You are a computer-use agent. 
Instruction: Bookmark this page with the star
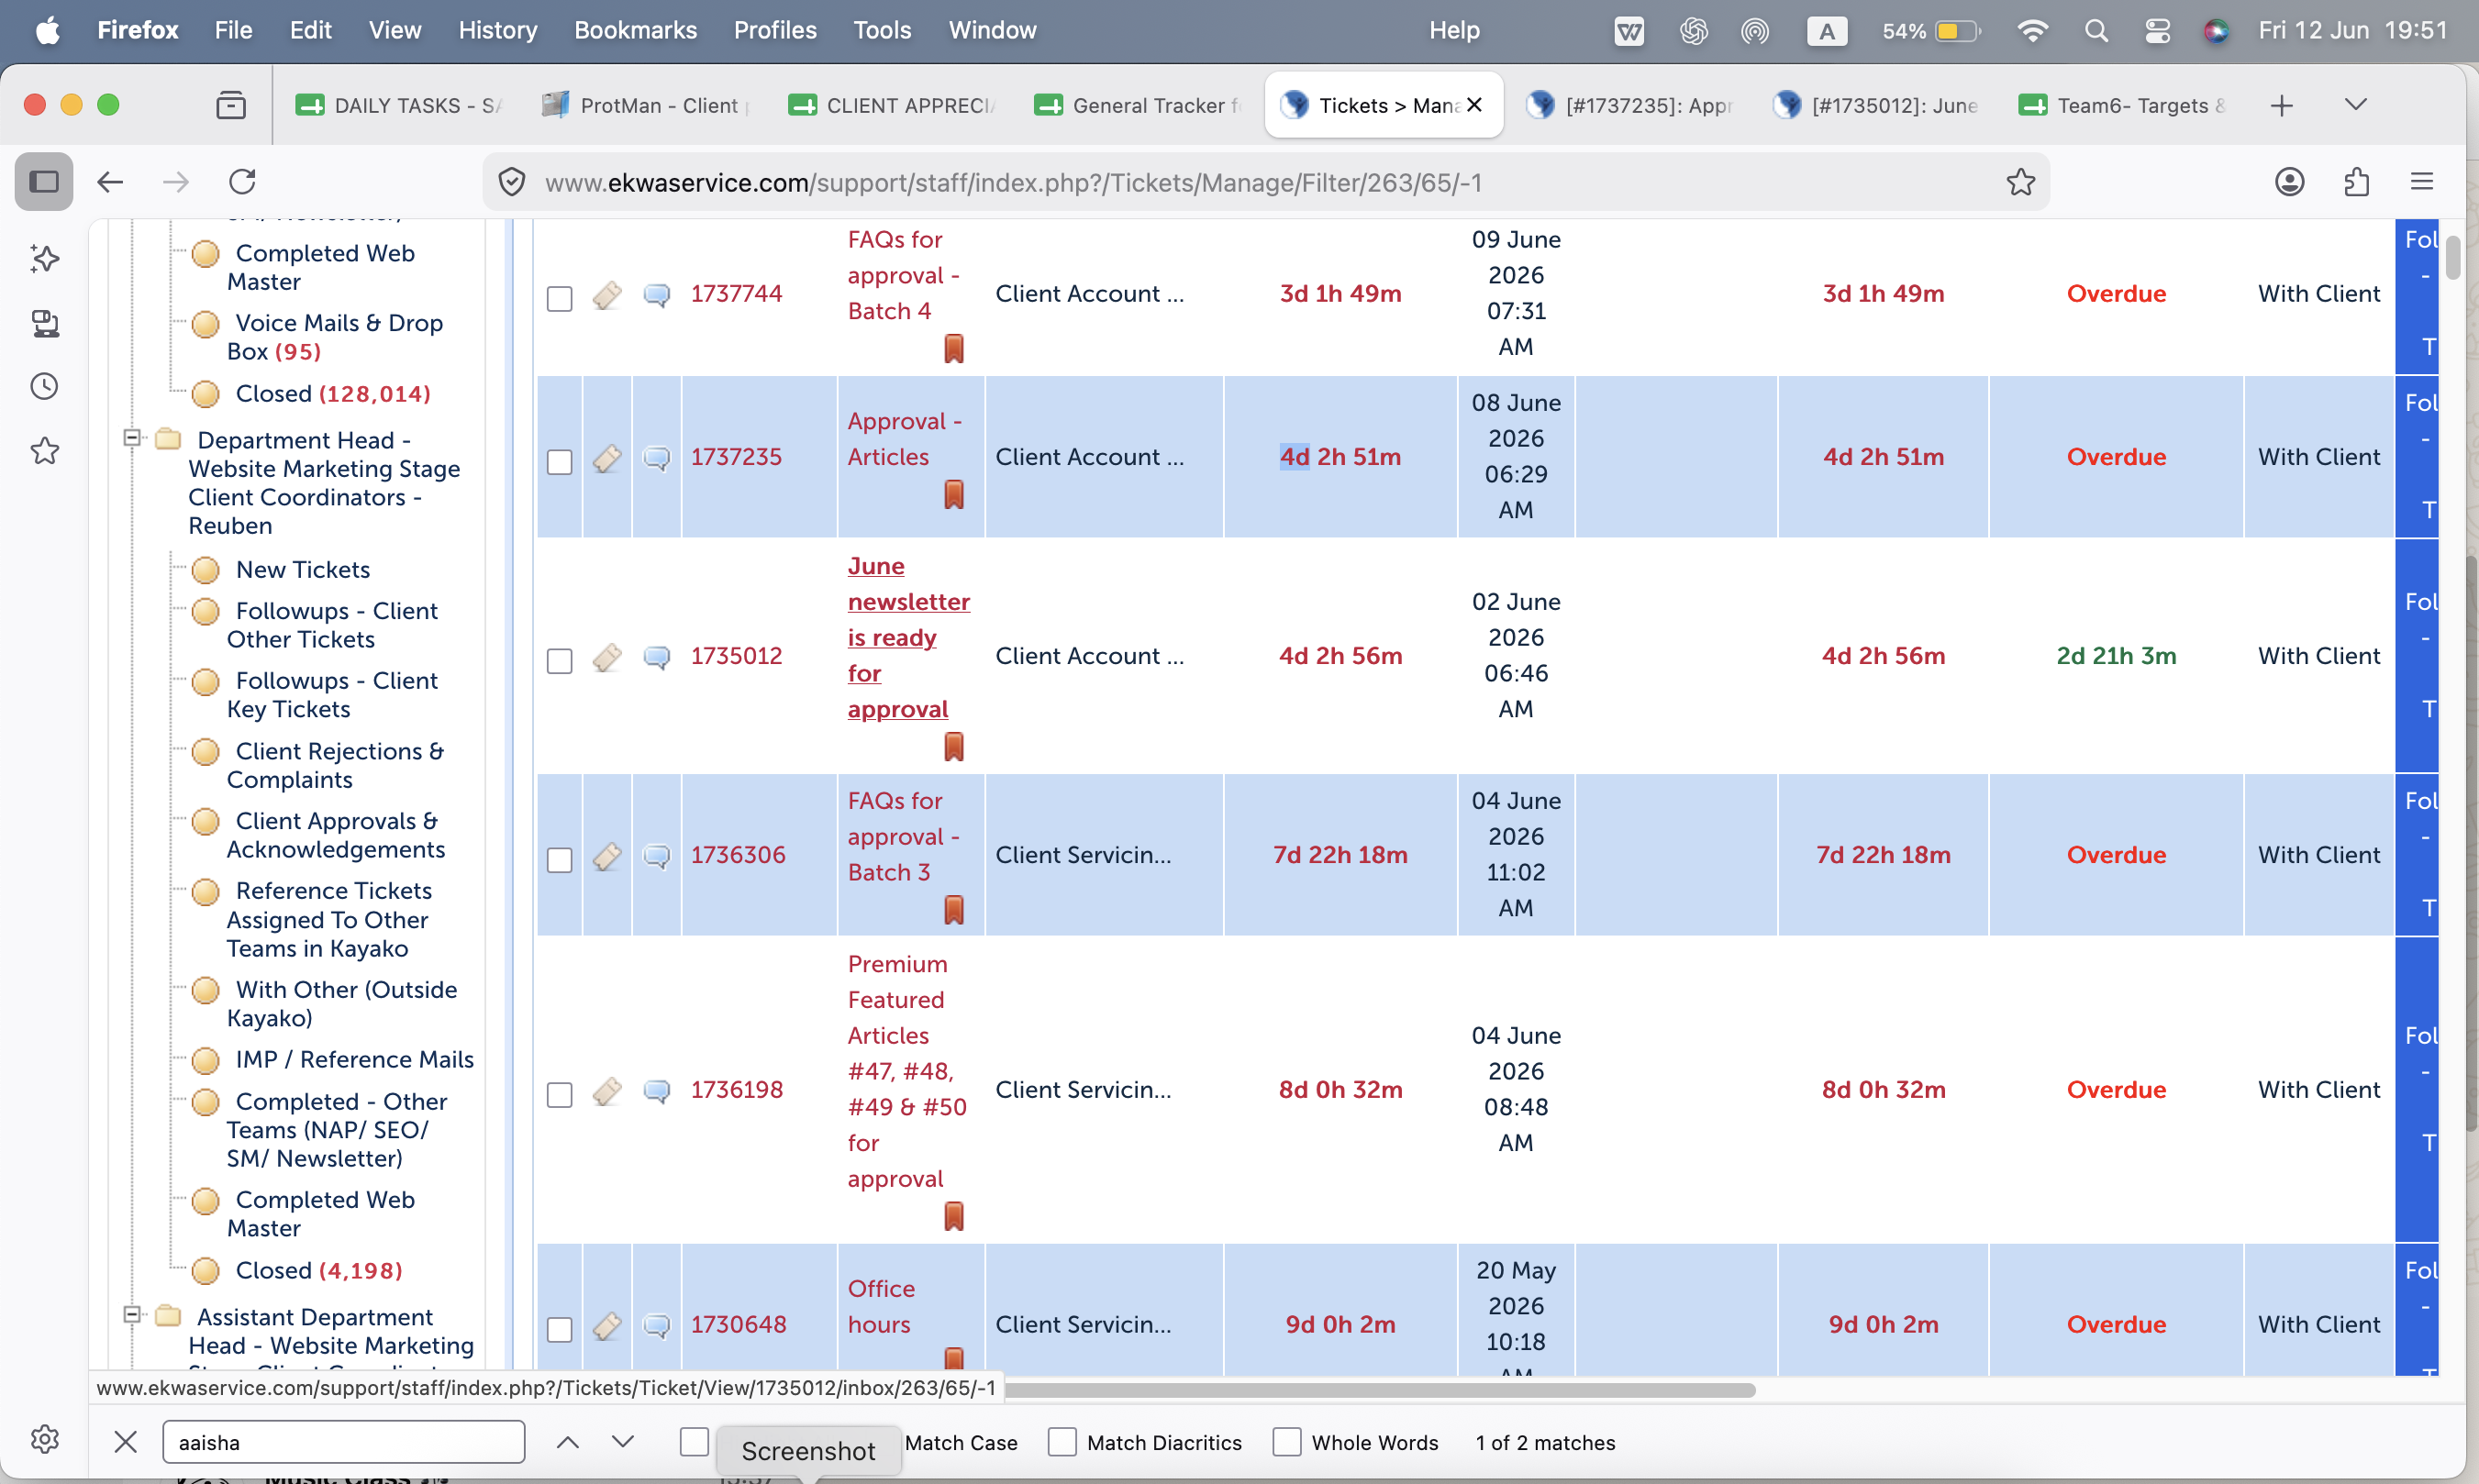[x=2020, y=182]
